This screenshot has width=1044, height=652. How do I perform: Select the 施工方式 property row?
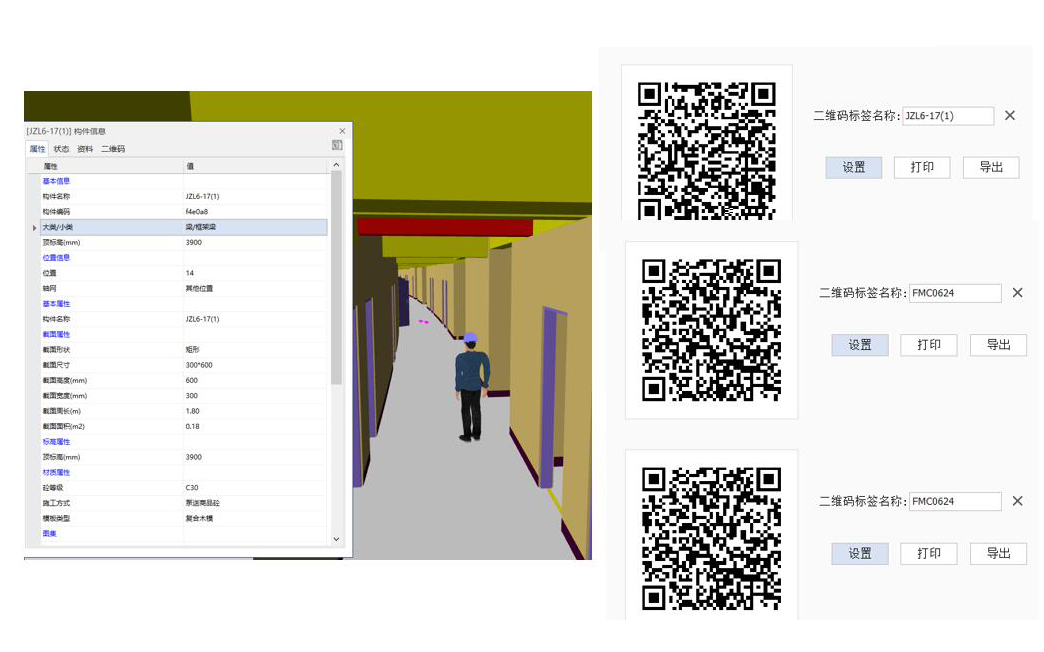point(184,503)
